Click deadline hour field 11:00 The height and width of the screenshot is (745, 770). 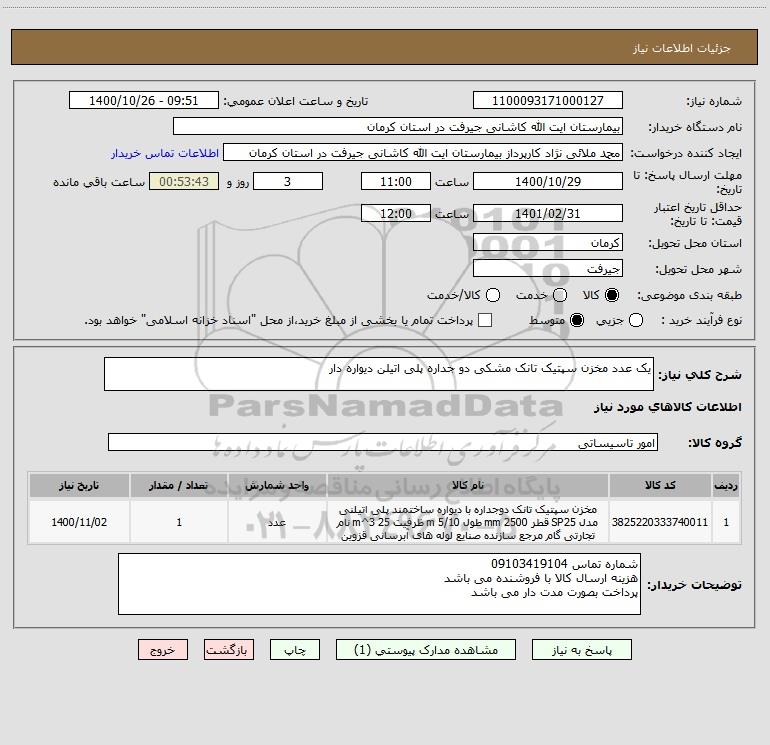(x=396, y=181)
